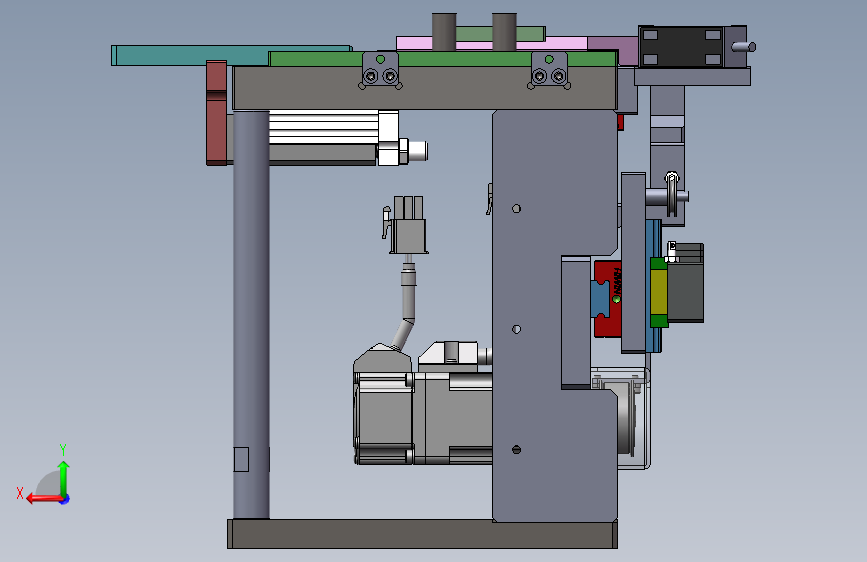Select the small rectangle near the column bottom
The width and height of the screenshot is (867, 562).
(x=241, y=460)
